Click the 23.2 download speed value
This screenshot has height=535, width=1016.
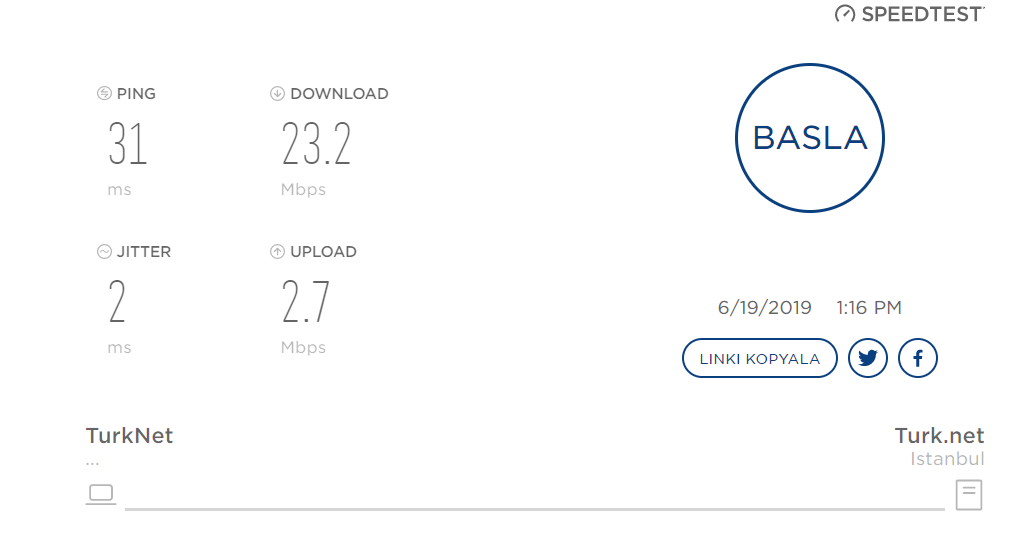[x=316, y=144]
